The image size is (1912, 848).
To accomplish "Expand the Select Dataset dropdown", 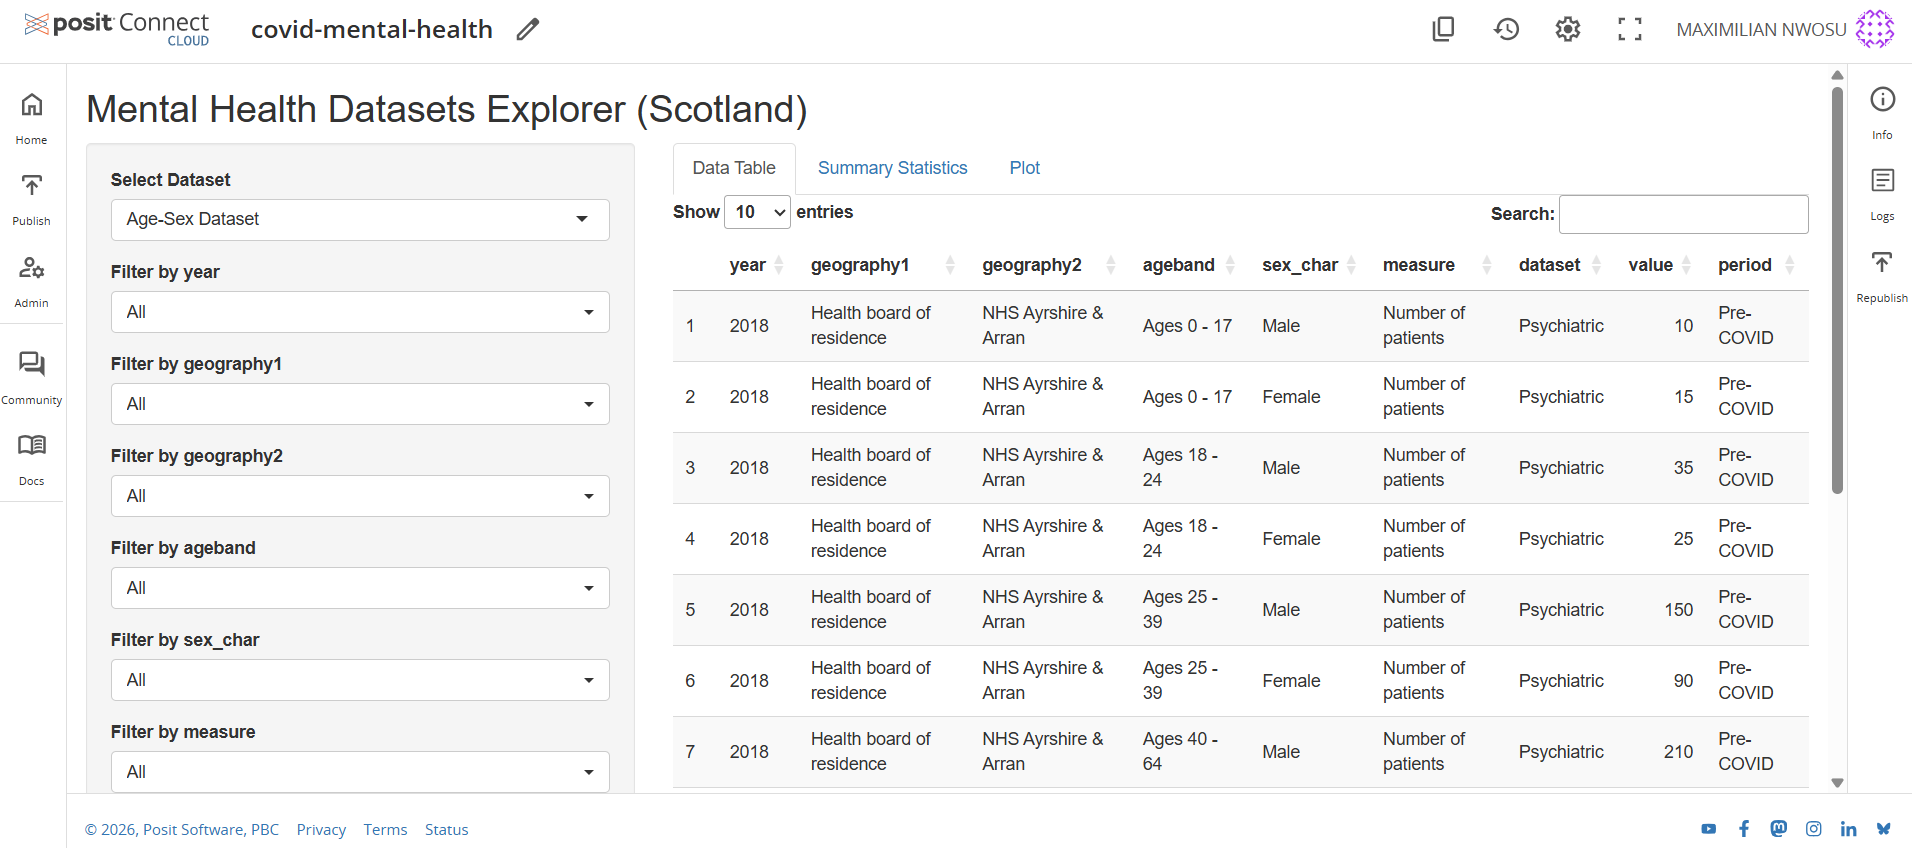I will pos(360,220).
